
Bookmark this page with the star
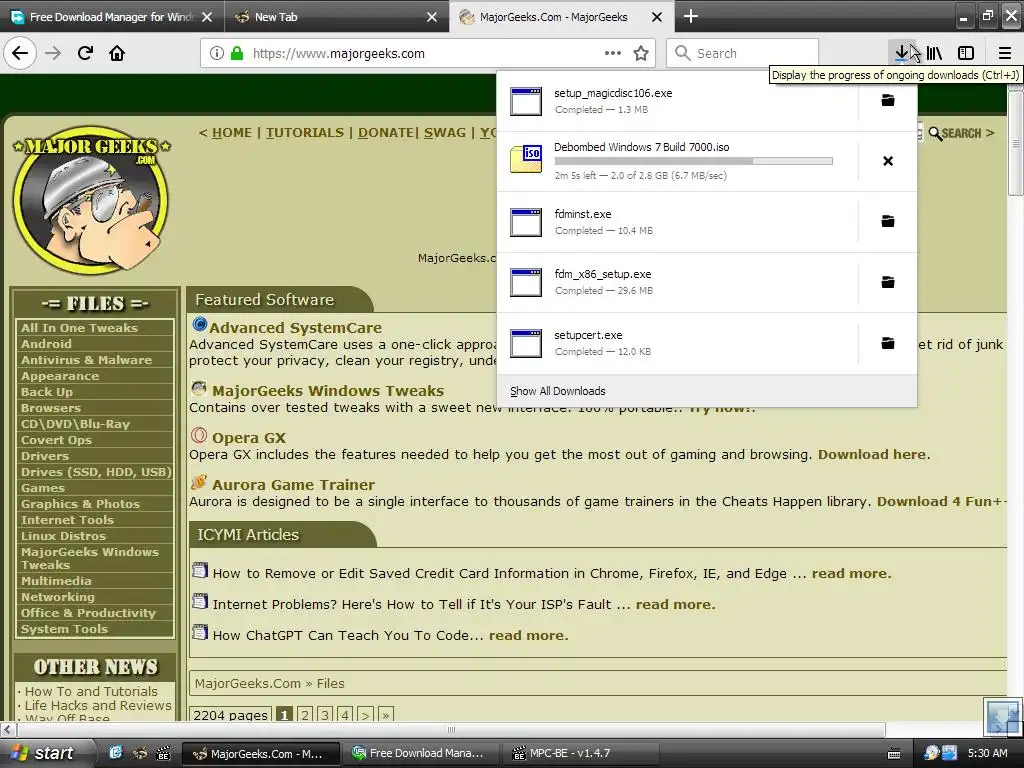[641, 53]
